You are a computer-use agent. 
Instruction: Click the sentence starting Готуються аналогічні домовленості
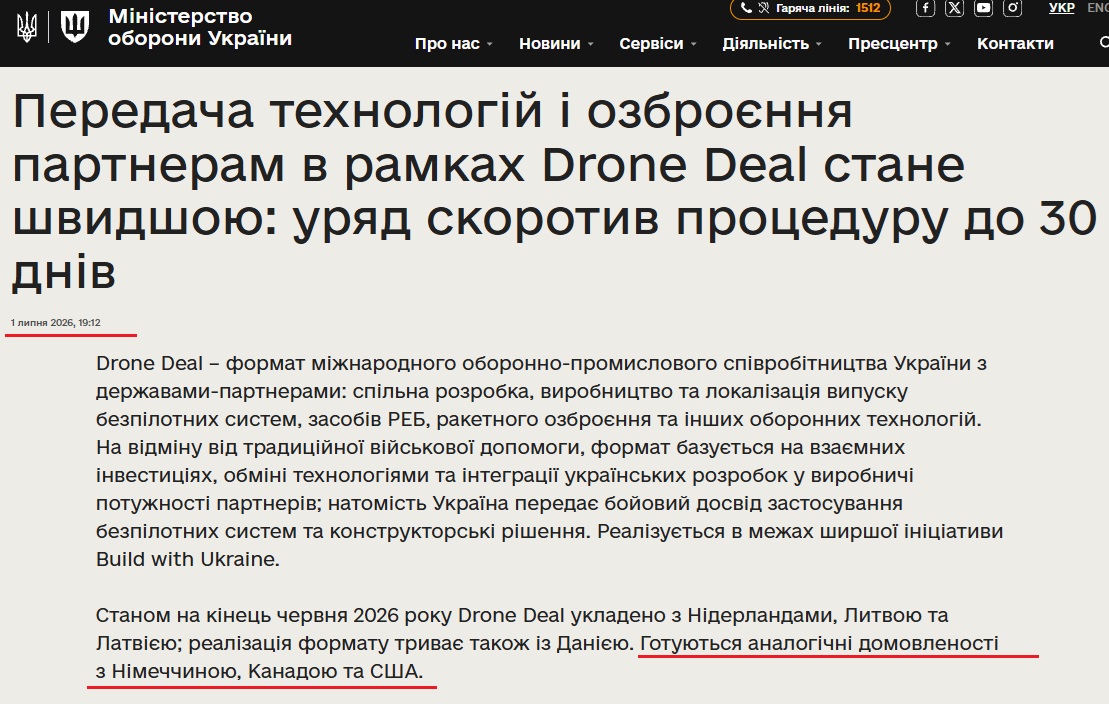coord(819,643)
